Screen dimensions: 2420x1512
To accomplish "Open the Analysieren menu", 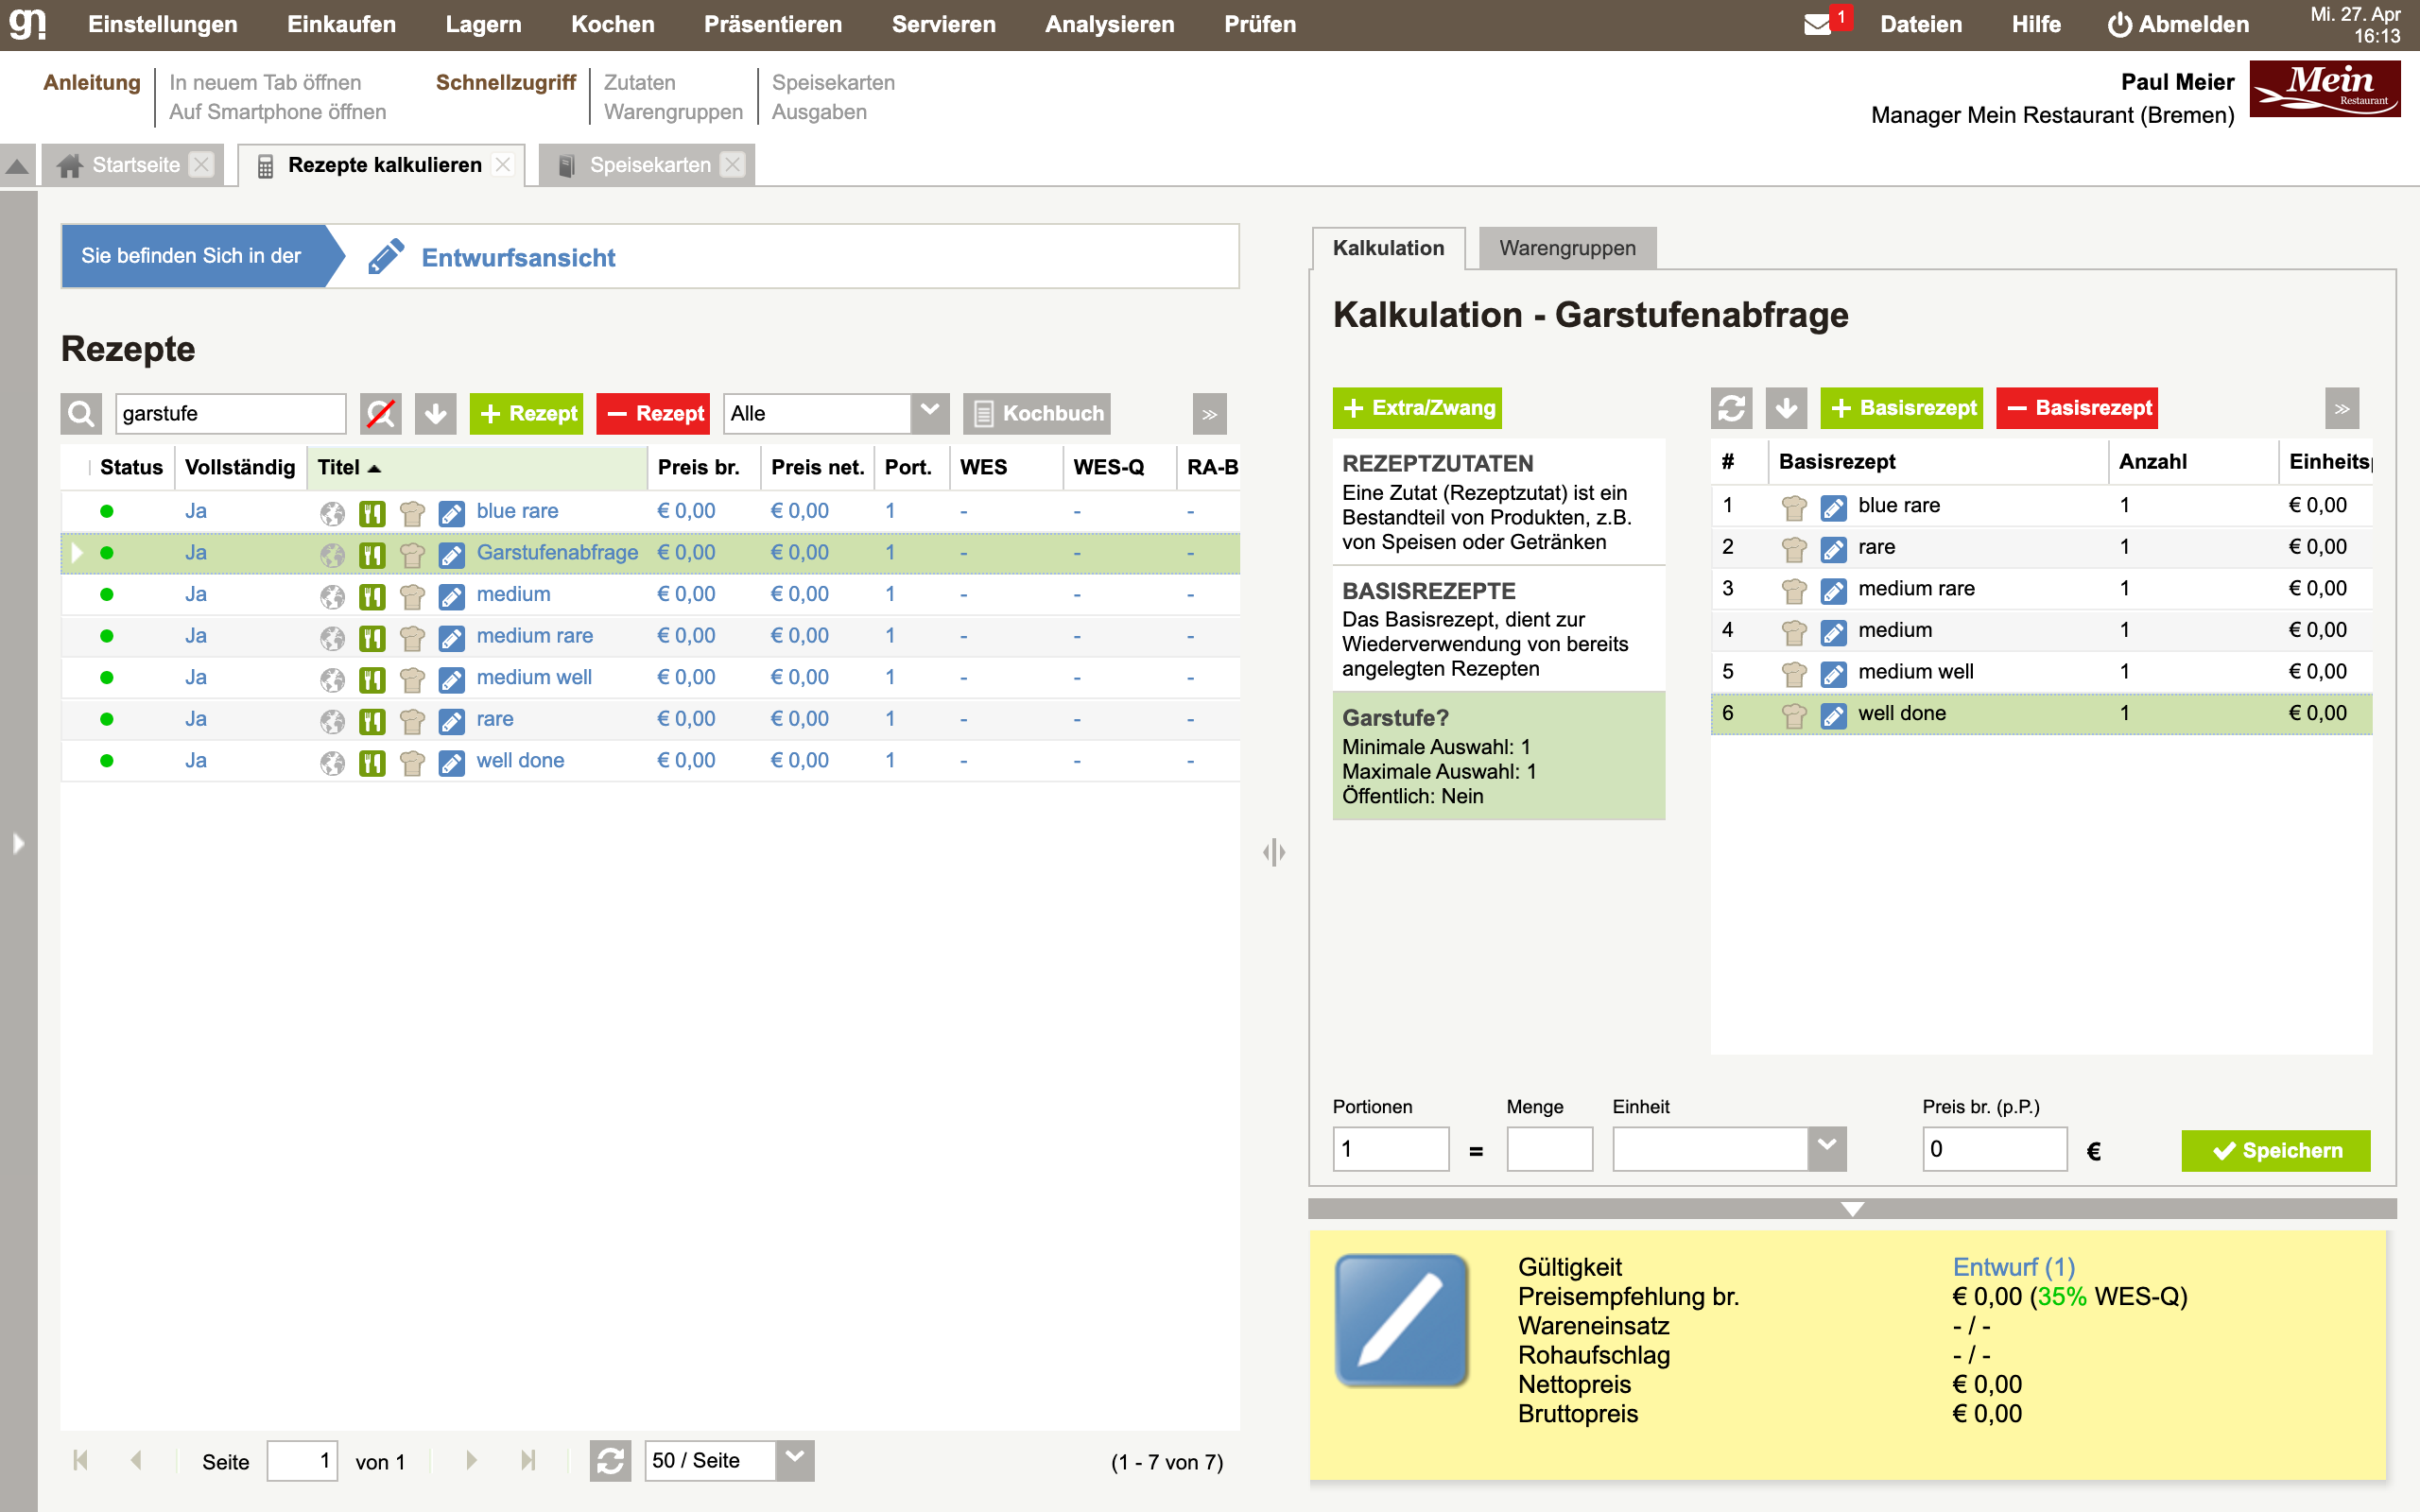I will tap(1109, 24).
